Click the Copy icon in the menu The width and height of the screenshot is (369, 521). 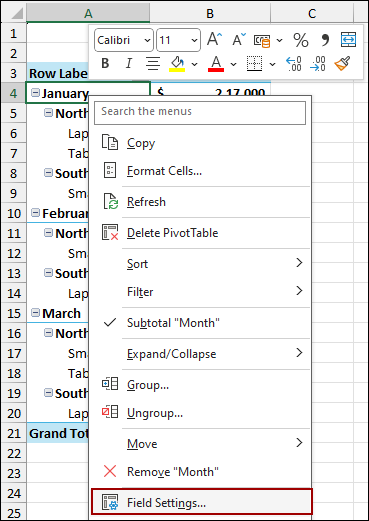(x=110, y=143)
